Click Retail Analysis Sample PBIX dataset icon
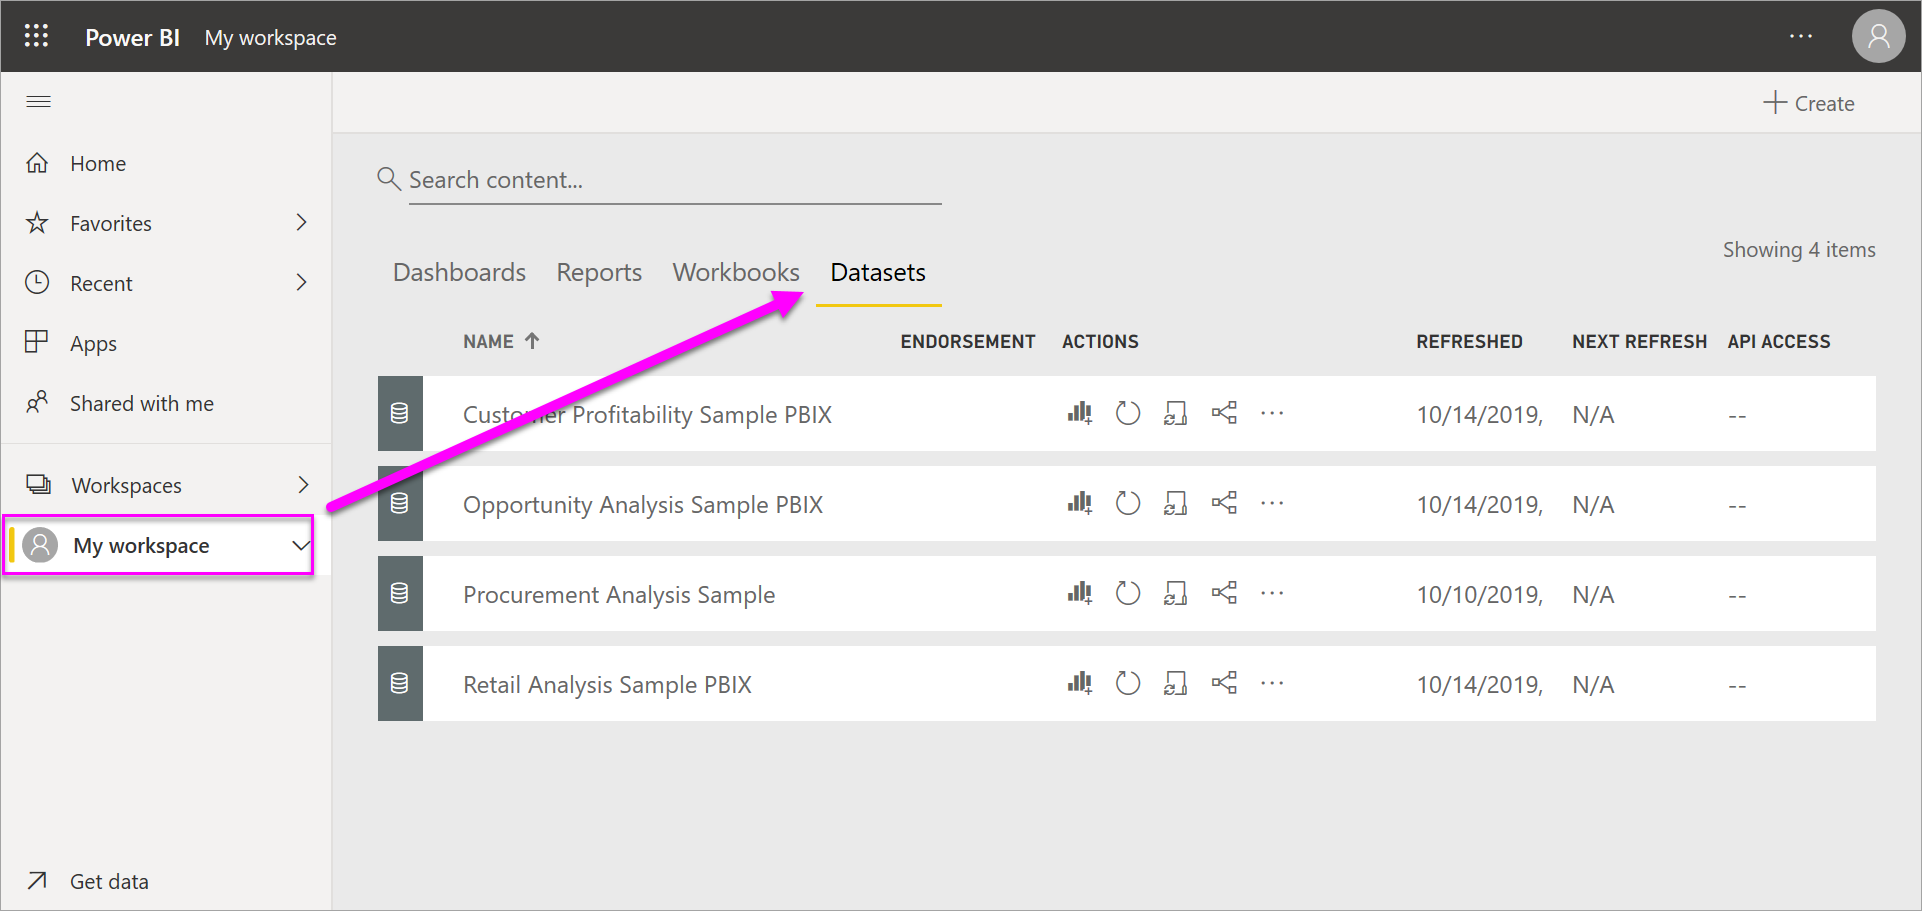Image resolution: width=1922 pixels, height=911 pixels. (x=400, y=683)
